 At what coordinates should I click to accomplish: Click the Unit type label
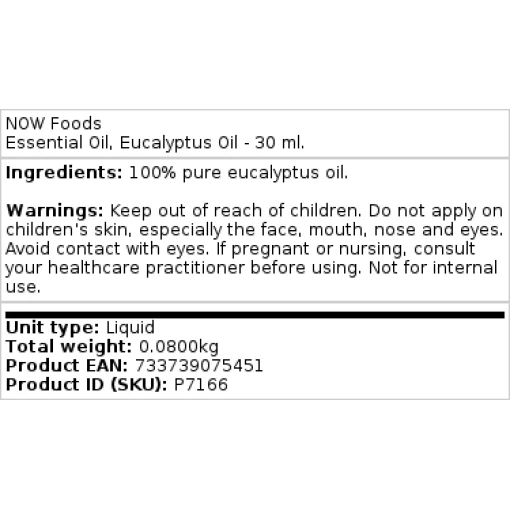[x=52, y=328]
